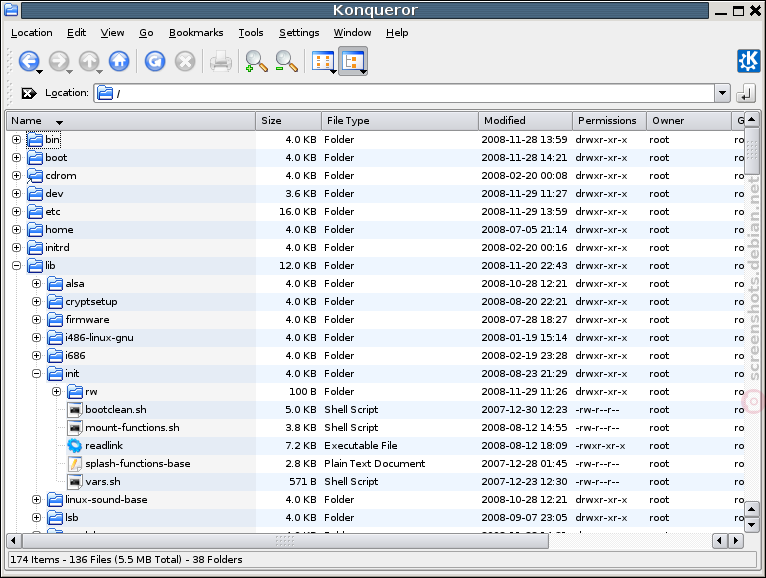This screenshot has width=766, height=578.
Task: Expand the boot folder tree node
Action: 17,158
